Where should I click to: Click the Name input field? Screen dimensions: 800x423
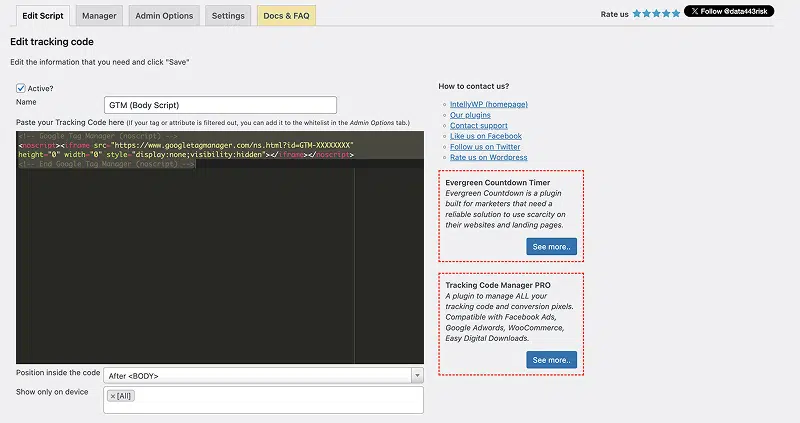coord(220,105)
